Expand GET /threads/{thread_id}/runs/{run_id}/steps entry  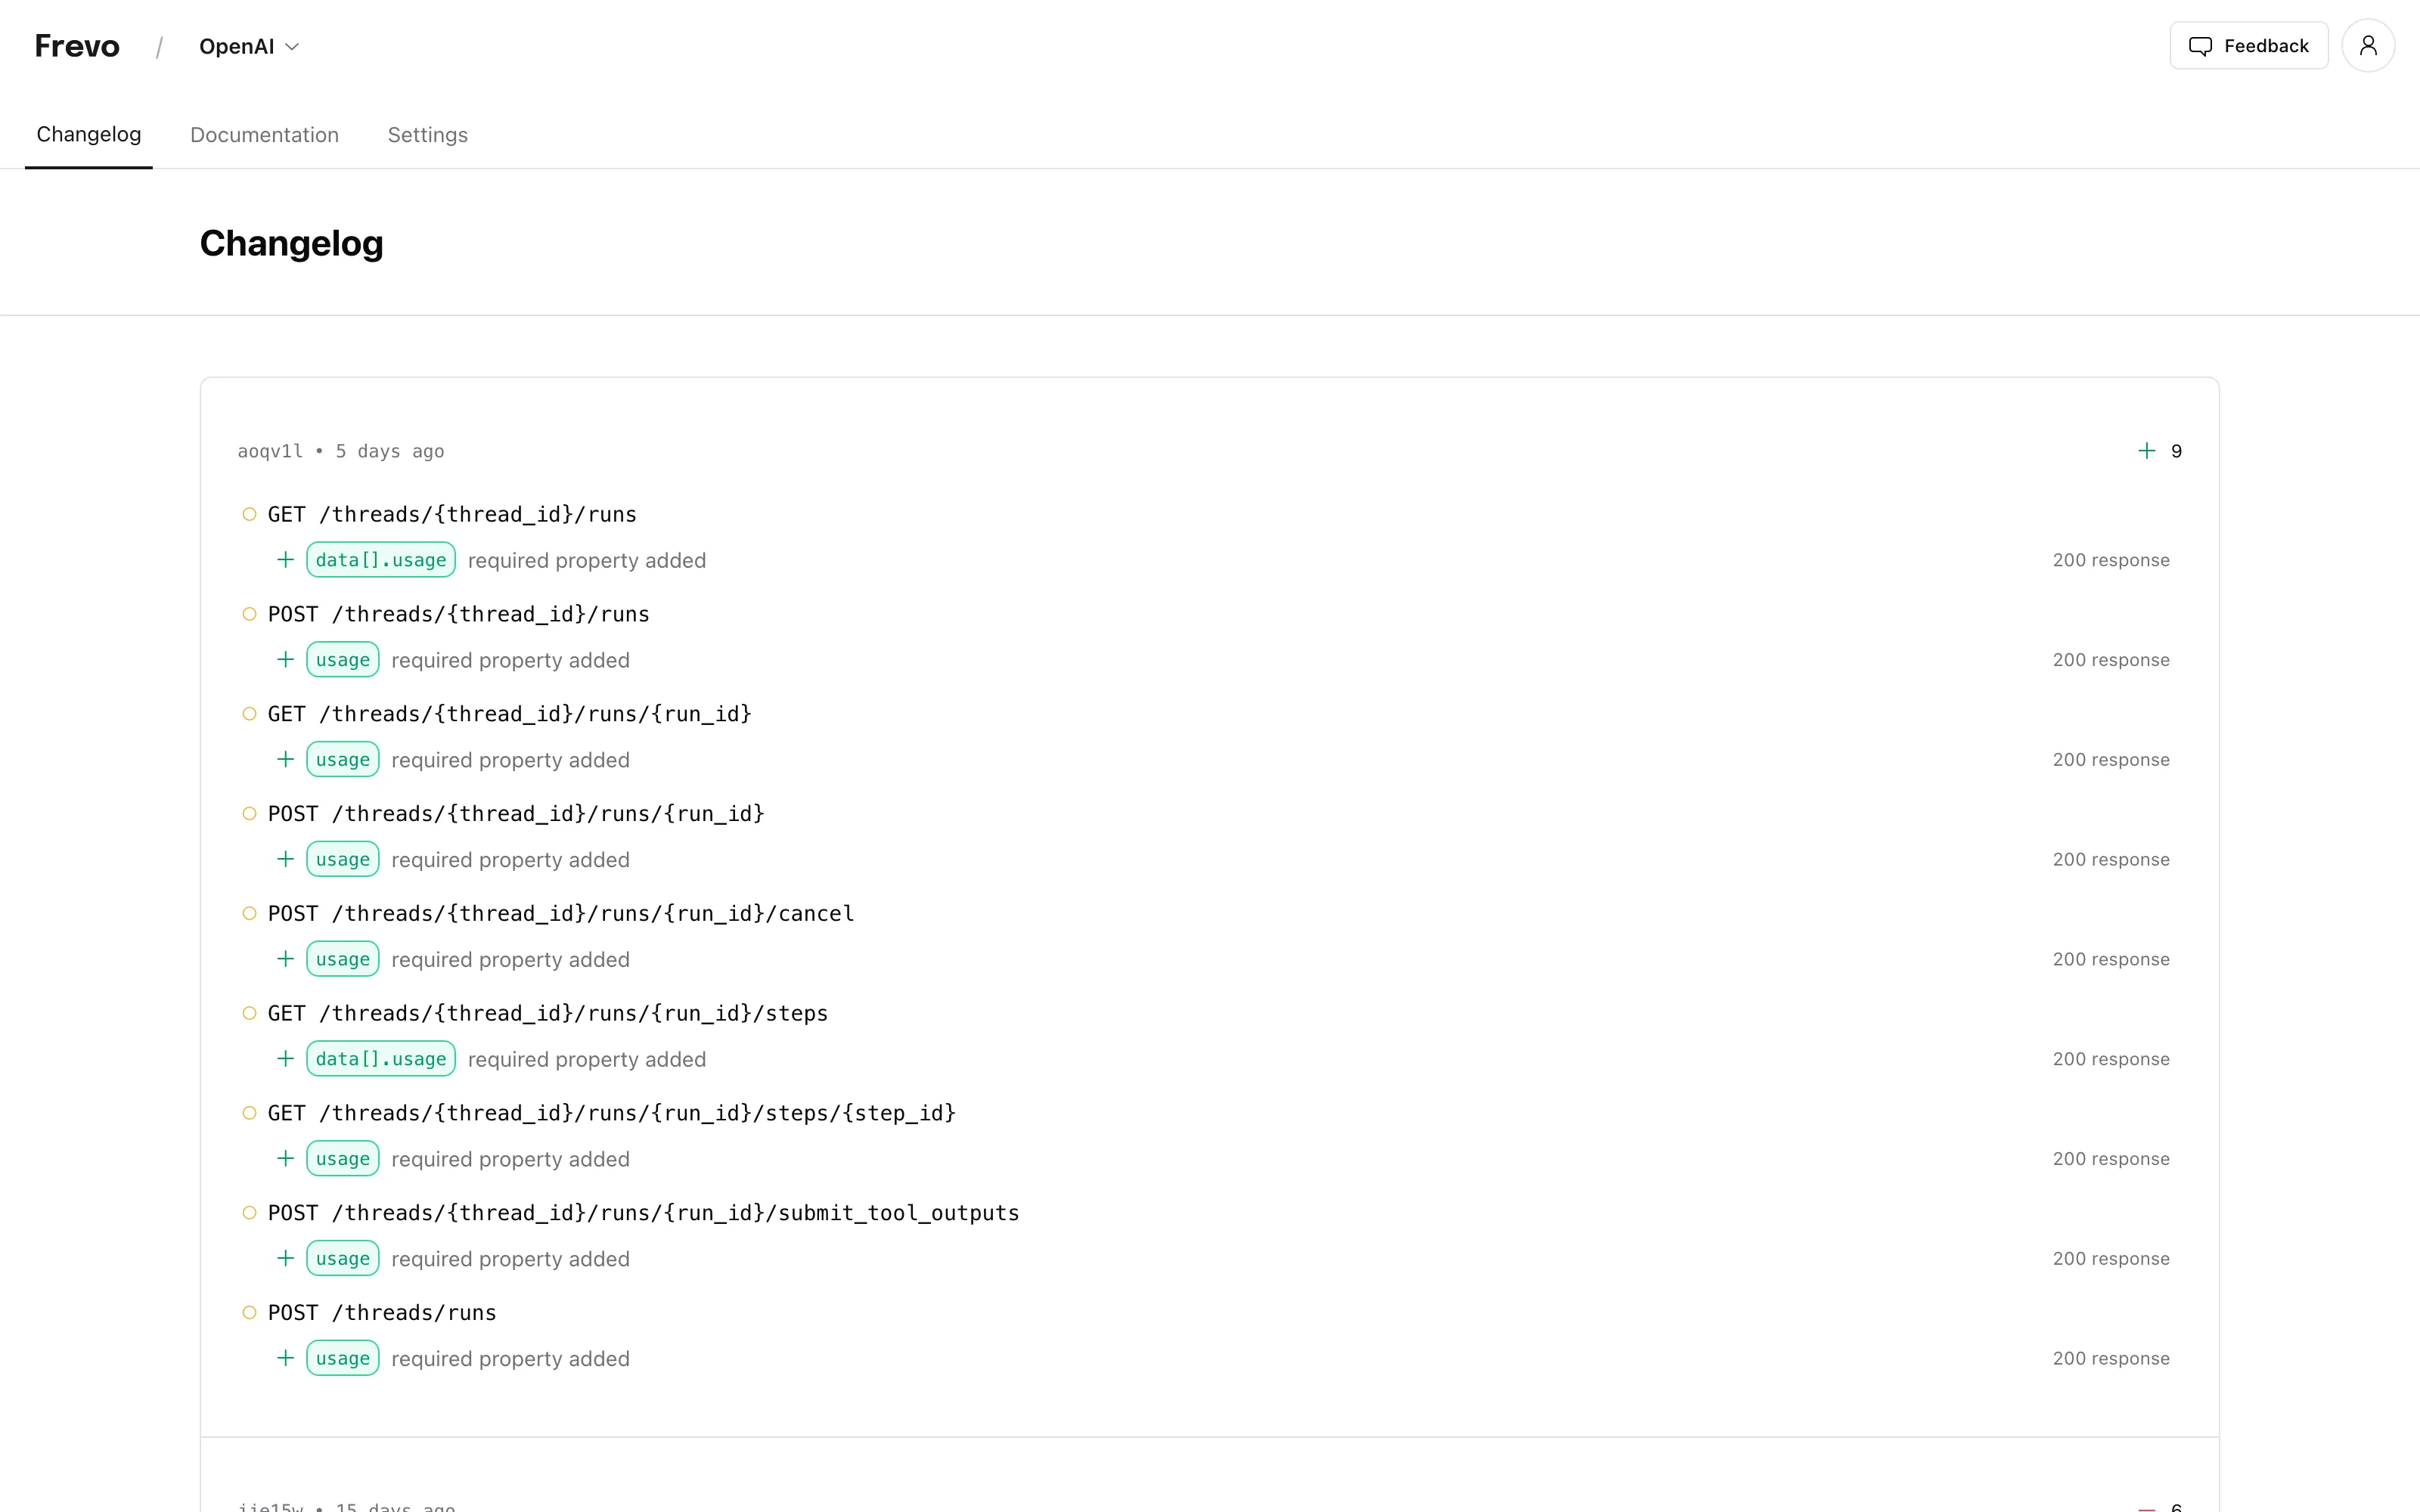pos(547,1013)
